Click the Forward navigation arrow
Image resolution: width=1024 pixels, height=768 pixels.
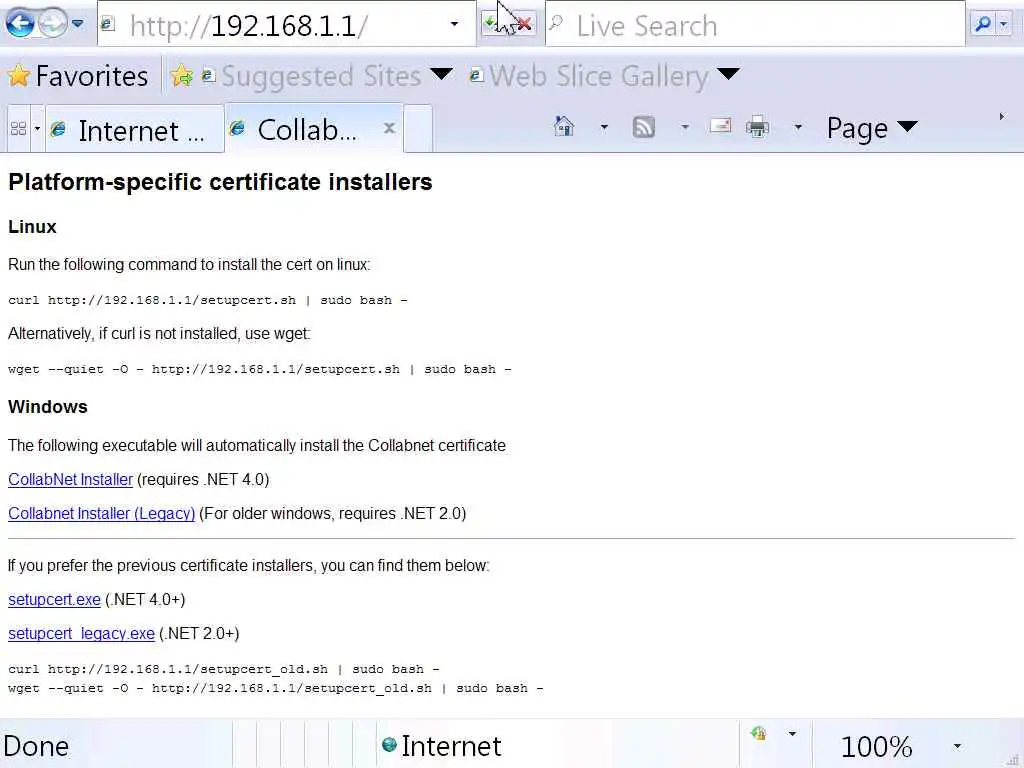52,24
